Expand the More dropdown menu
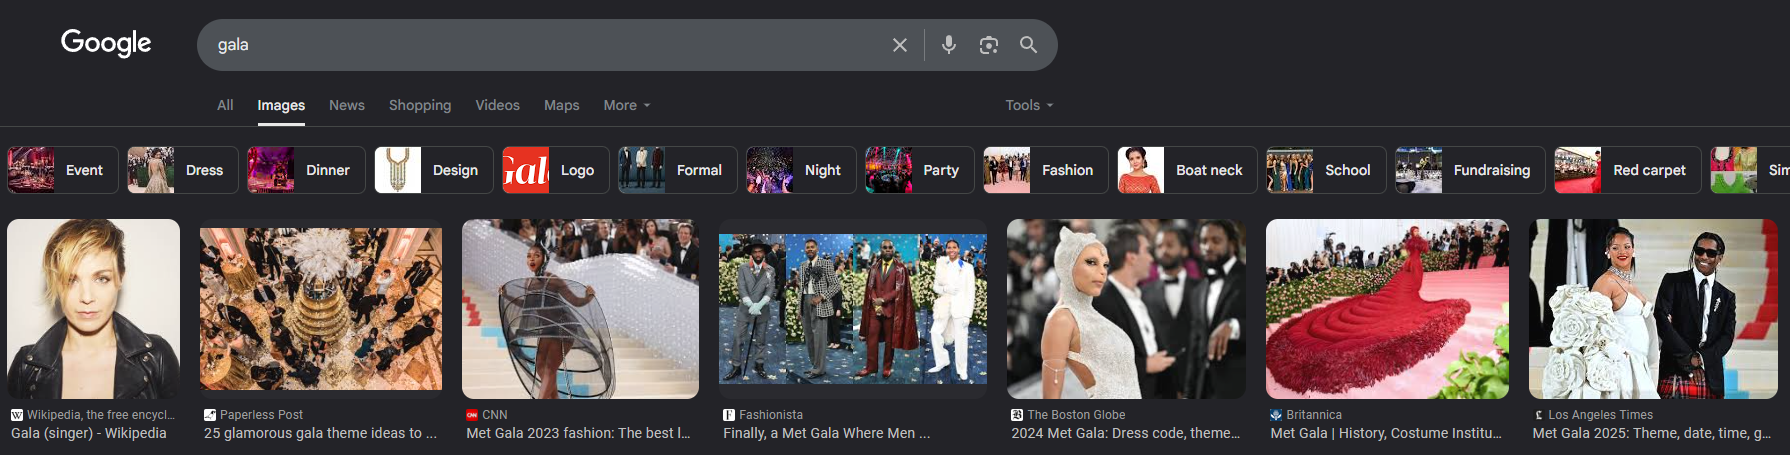The width and height of the screenshot is (1790, 455). [x=627, y=105]
